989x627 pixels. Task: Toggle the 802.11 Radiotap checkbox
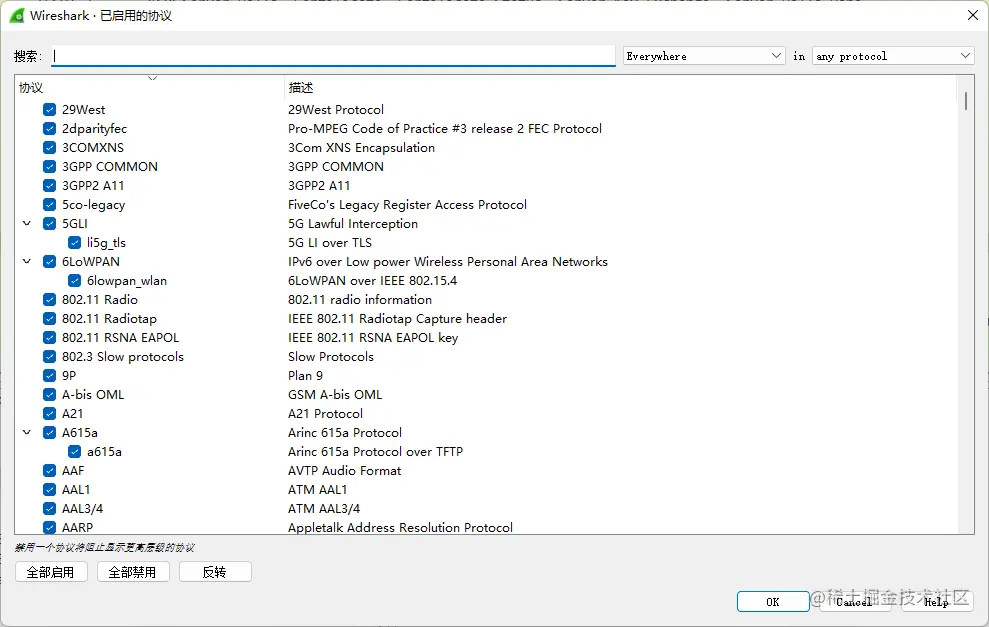[x=50, y=319]
